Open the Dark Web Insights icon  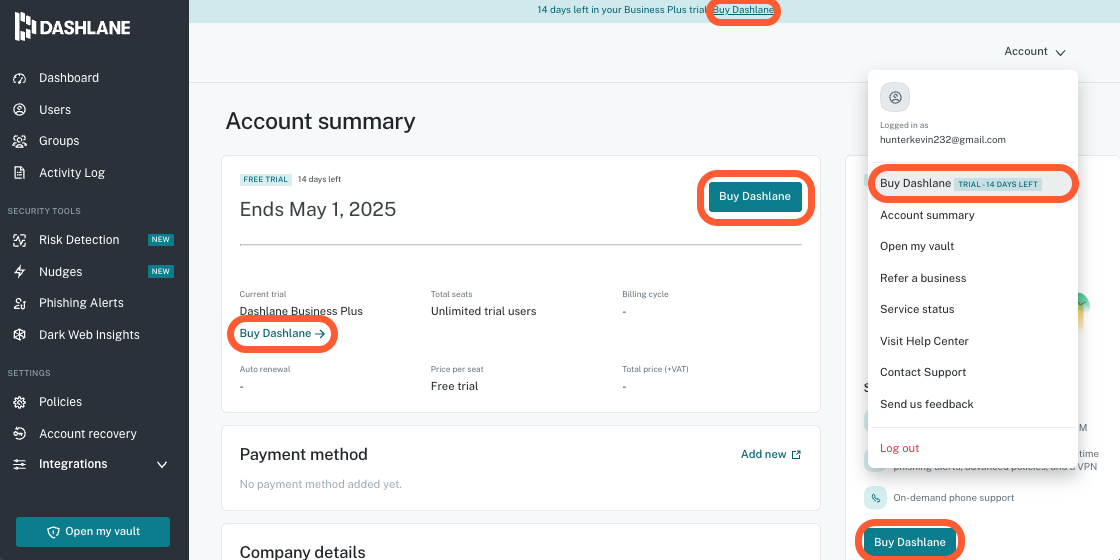(19, 335)
